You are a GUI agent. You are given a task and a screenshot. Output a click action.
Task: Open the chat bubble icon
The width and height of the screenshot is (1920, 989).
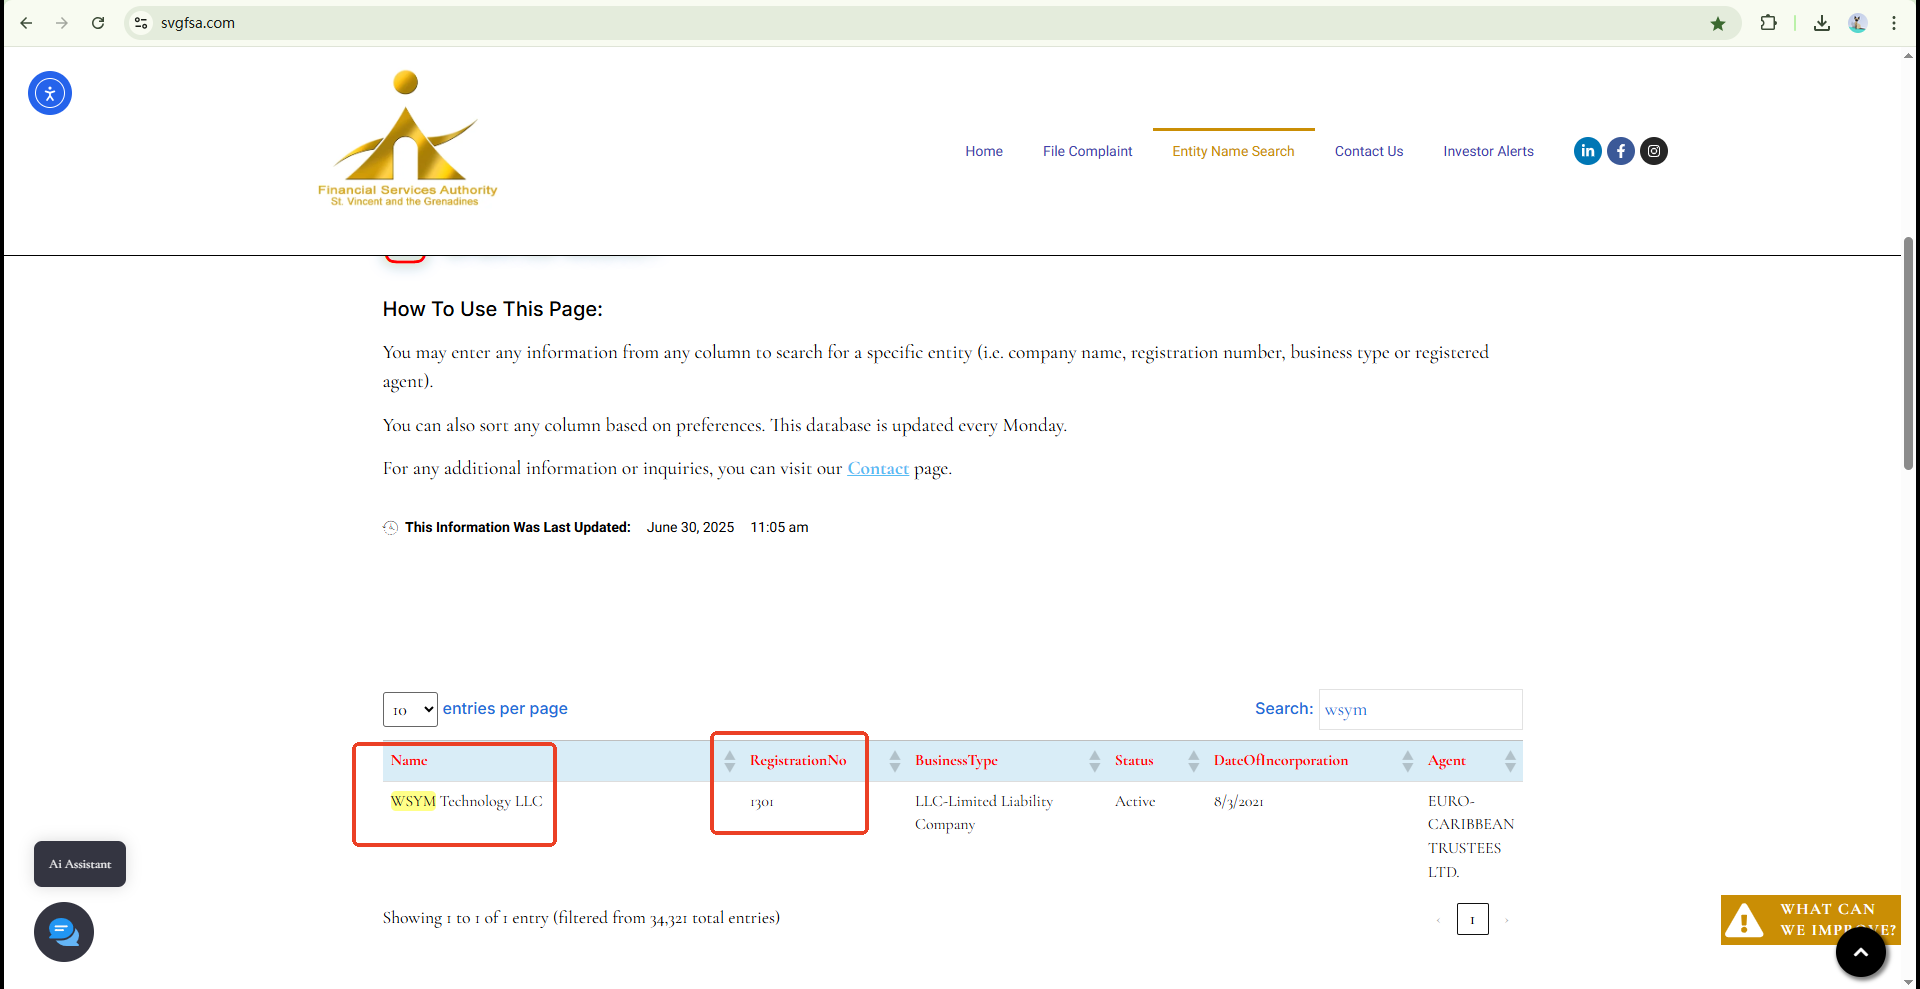coord(64,932)
